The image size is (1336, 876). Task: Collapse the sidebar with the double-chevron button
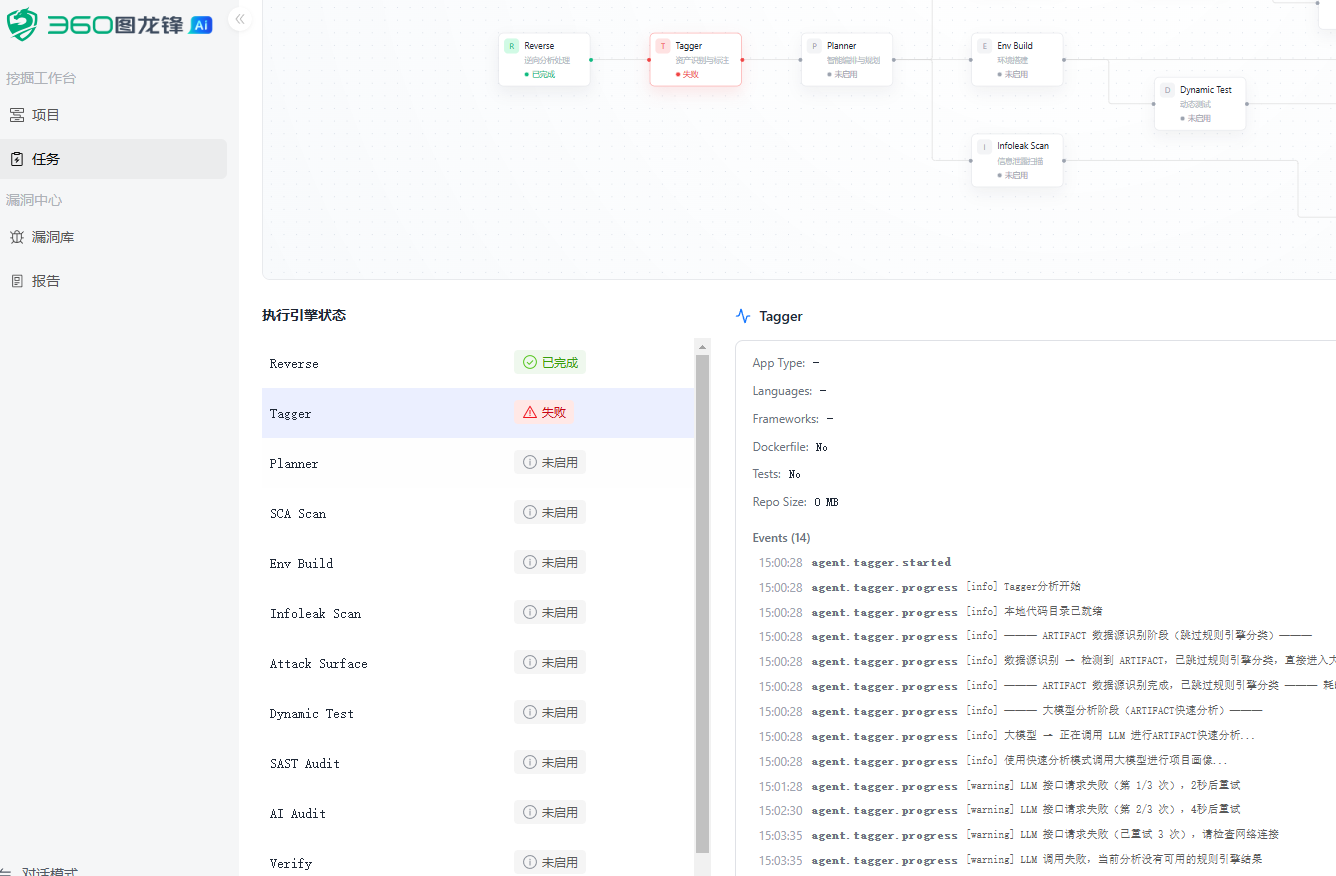pos(240,19)
